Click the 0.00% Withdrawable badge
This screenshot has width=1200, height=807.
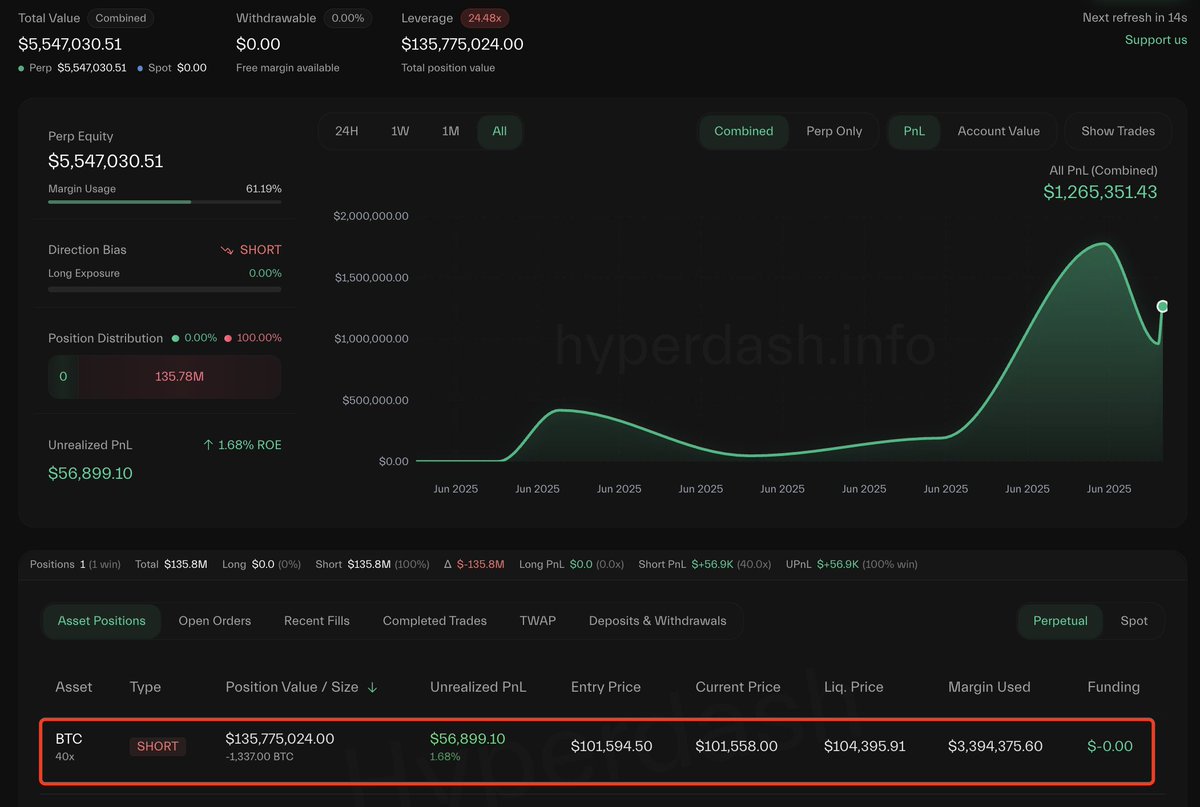click(349, 17)
